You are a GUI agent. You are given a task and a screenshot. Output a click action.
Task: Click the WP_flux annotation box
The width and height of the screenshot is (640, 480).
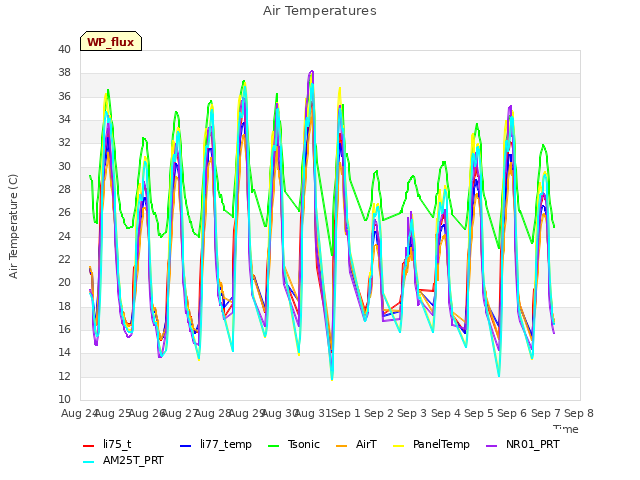(x=111, y=41)
